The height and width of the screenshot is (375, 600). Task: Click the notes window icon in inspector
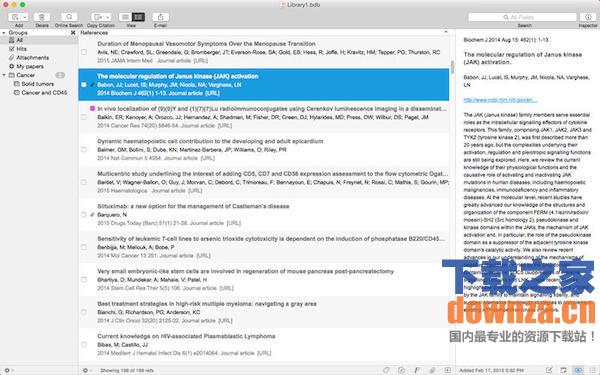pos(563,370)
